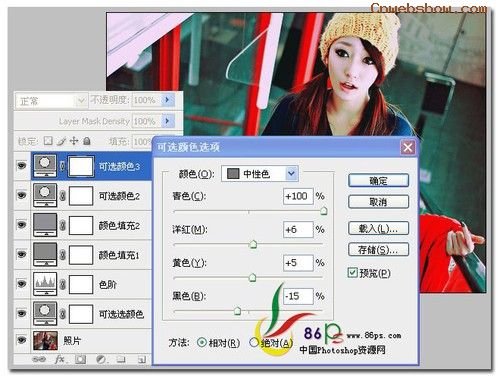The height and width of the screenshot is (379, 500).
Task: Hide the 可选颜色3 layer eye icon
Action: (22, 166)
